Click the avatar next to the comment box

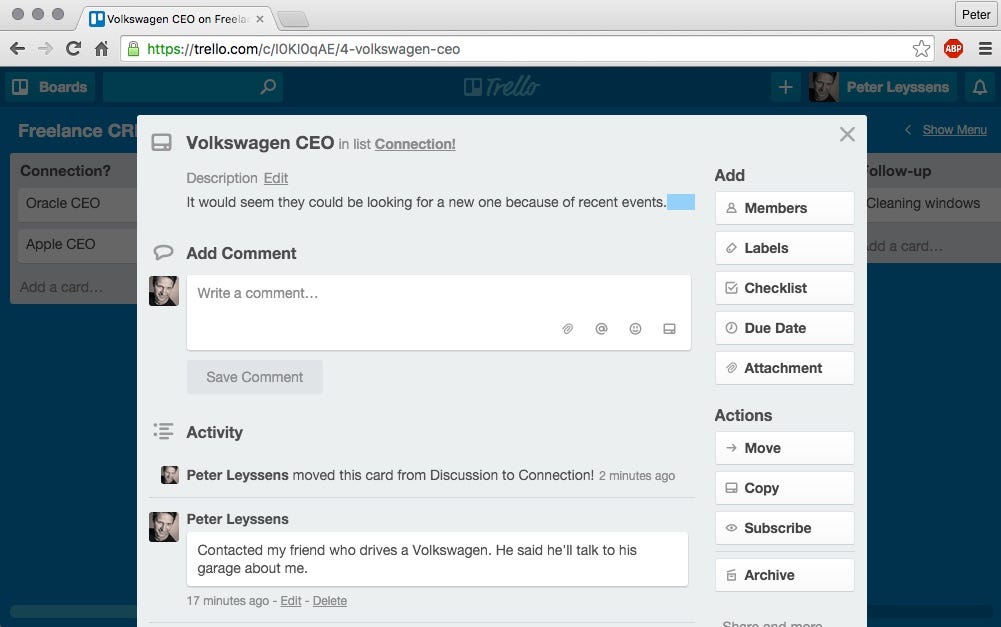(164, 291)
